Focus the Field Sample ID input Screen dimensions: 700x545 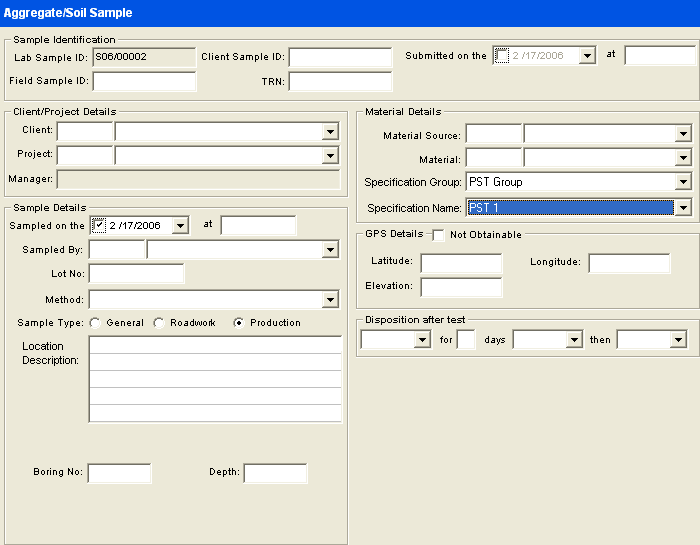coord(144,81)
